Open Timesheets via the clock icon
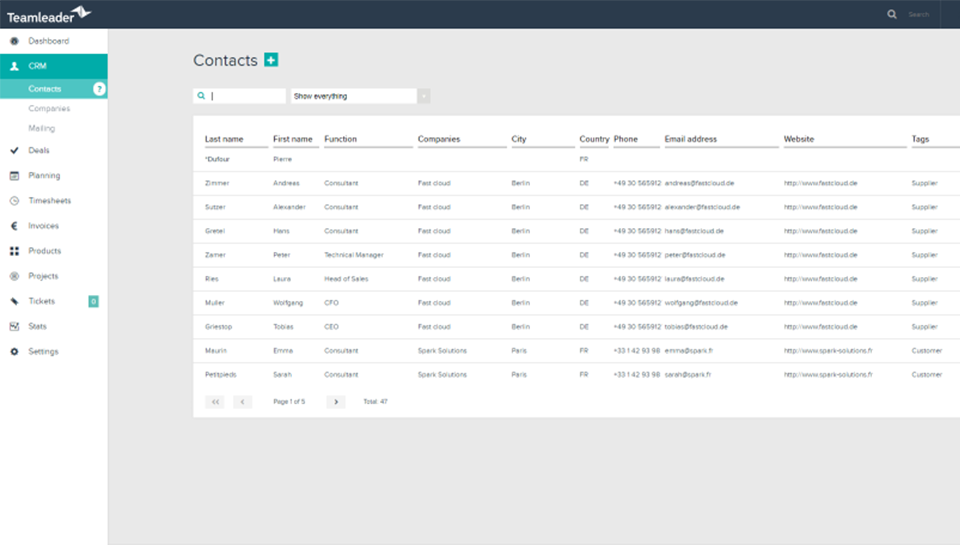This screenshot has width=960, height=545. (14, 201)
